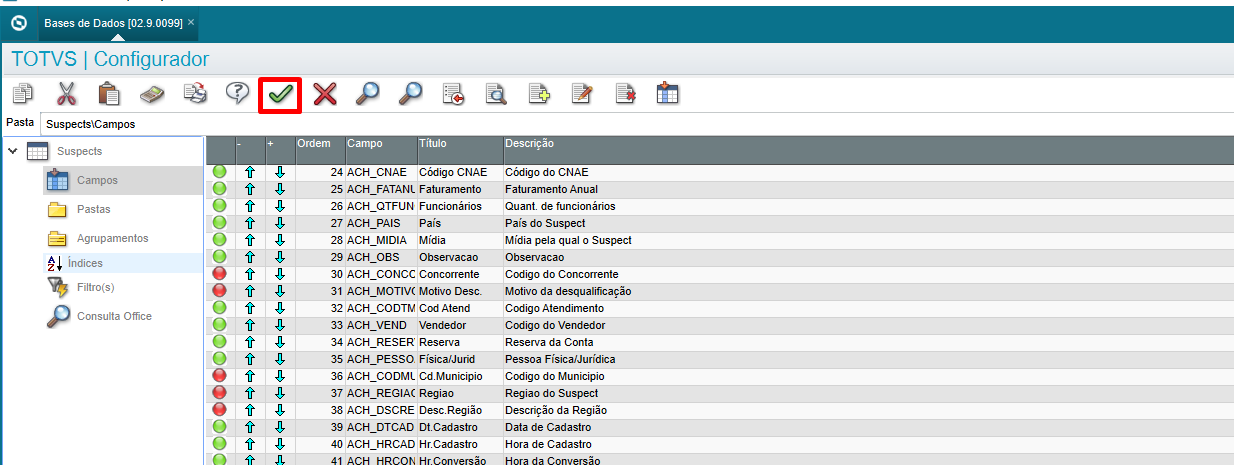Confirm with the green checkmark icon
Screen dimensions: 1234x465
click(x=281, y=94)
